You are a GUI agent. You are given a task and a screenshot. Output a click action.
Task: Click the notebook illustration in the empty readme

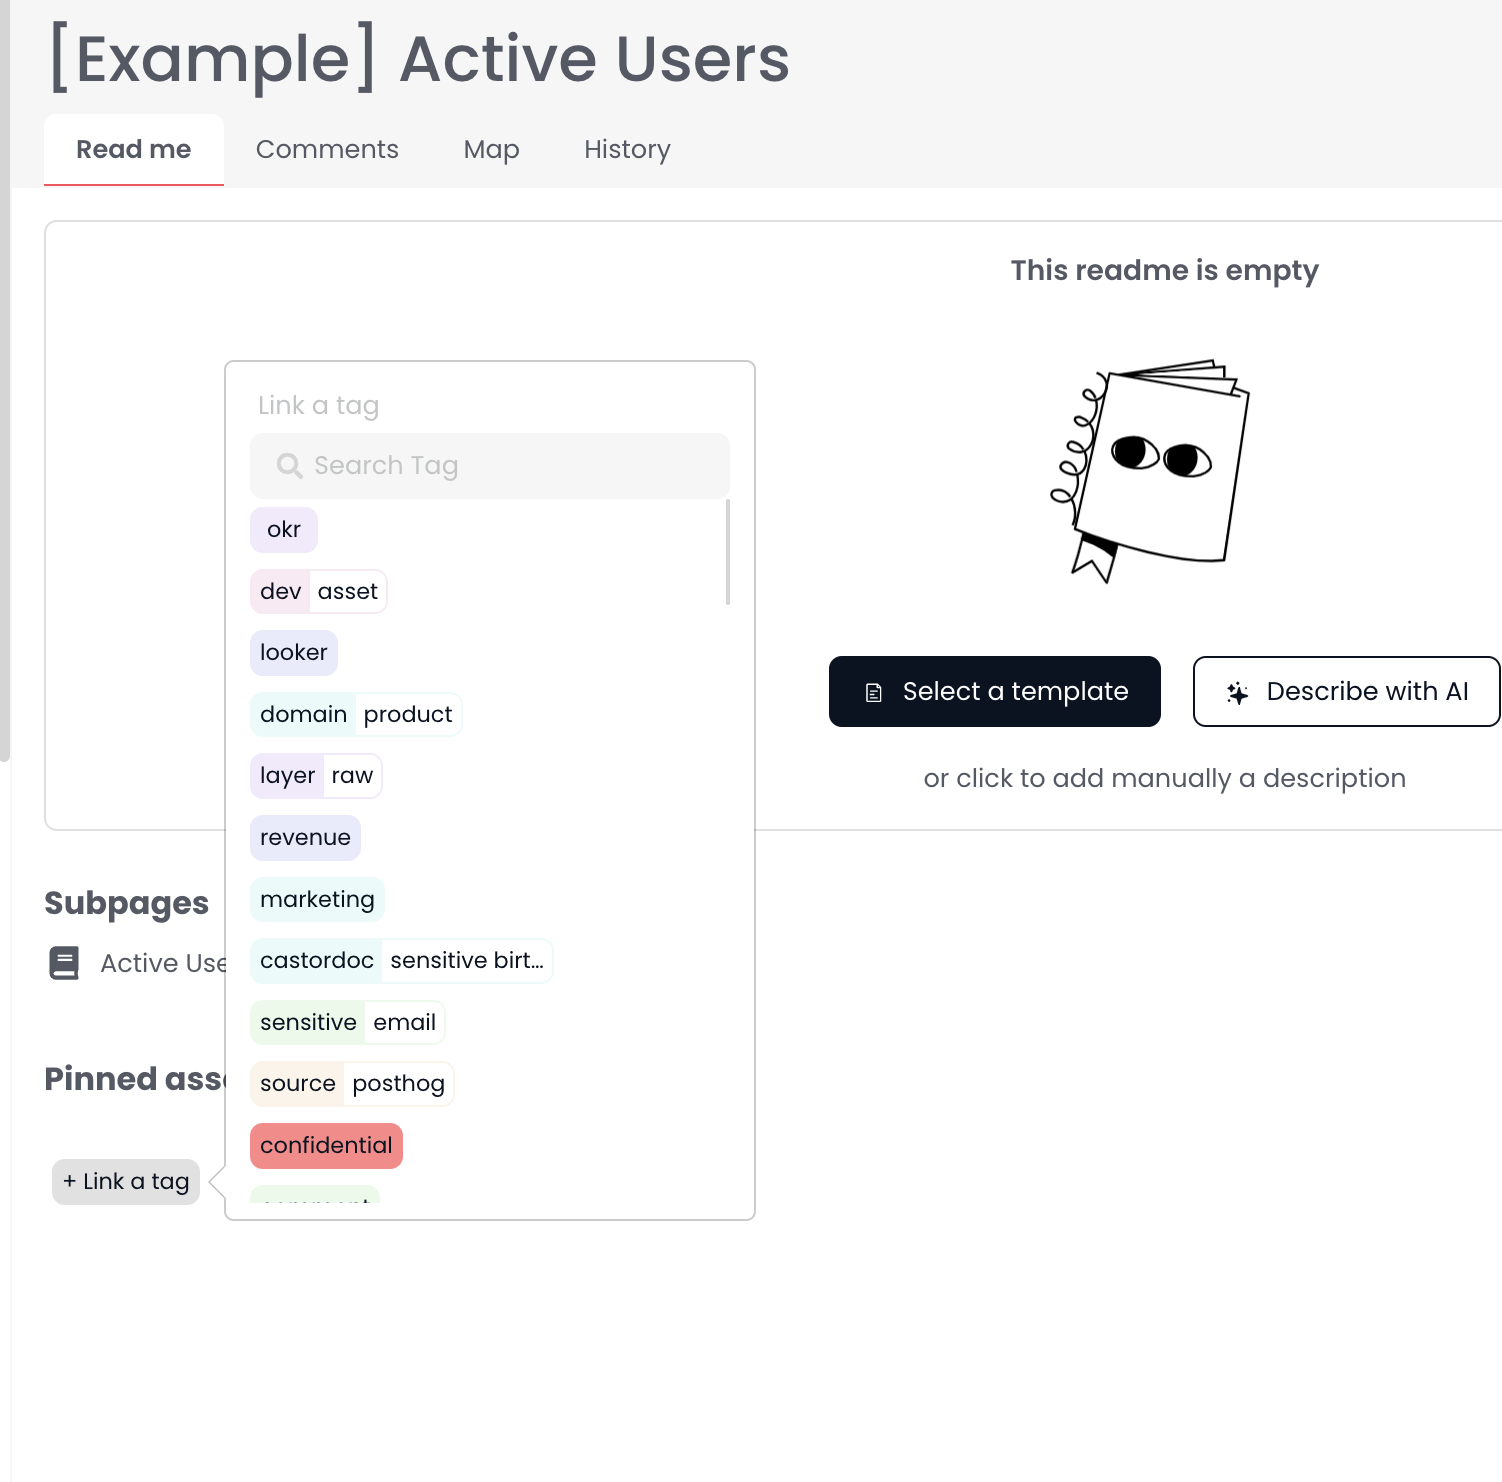click(x=1150, y=468)
